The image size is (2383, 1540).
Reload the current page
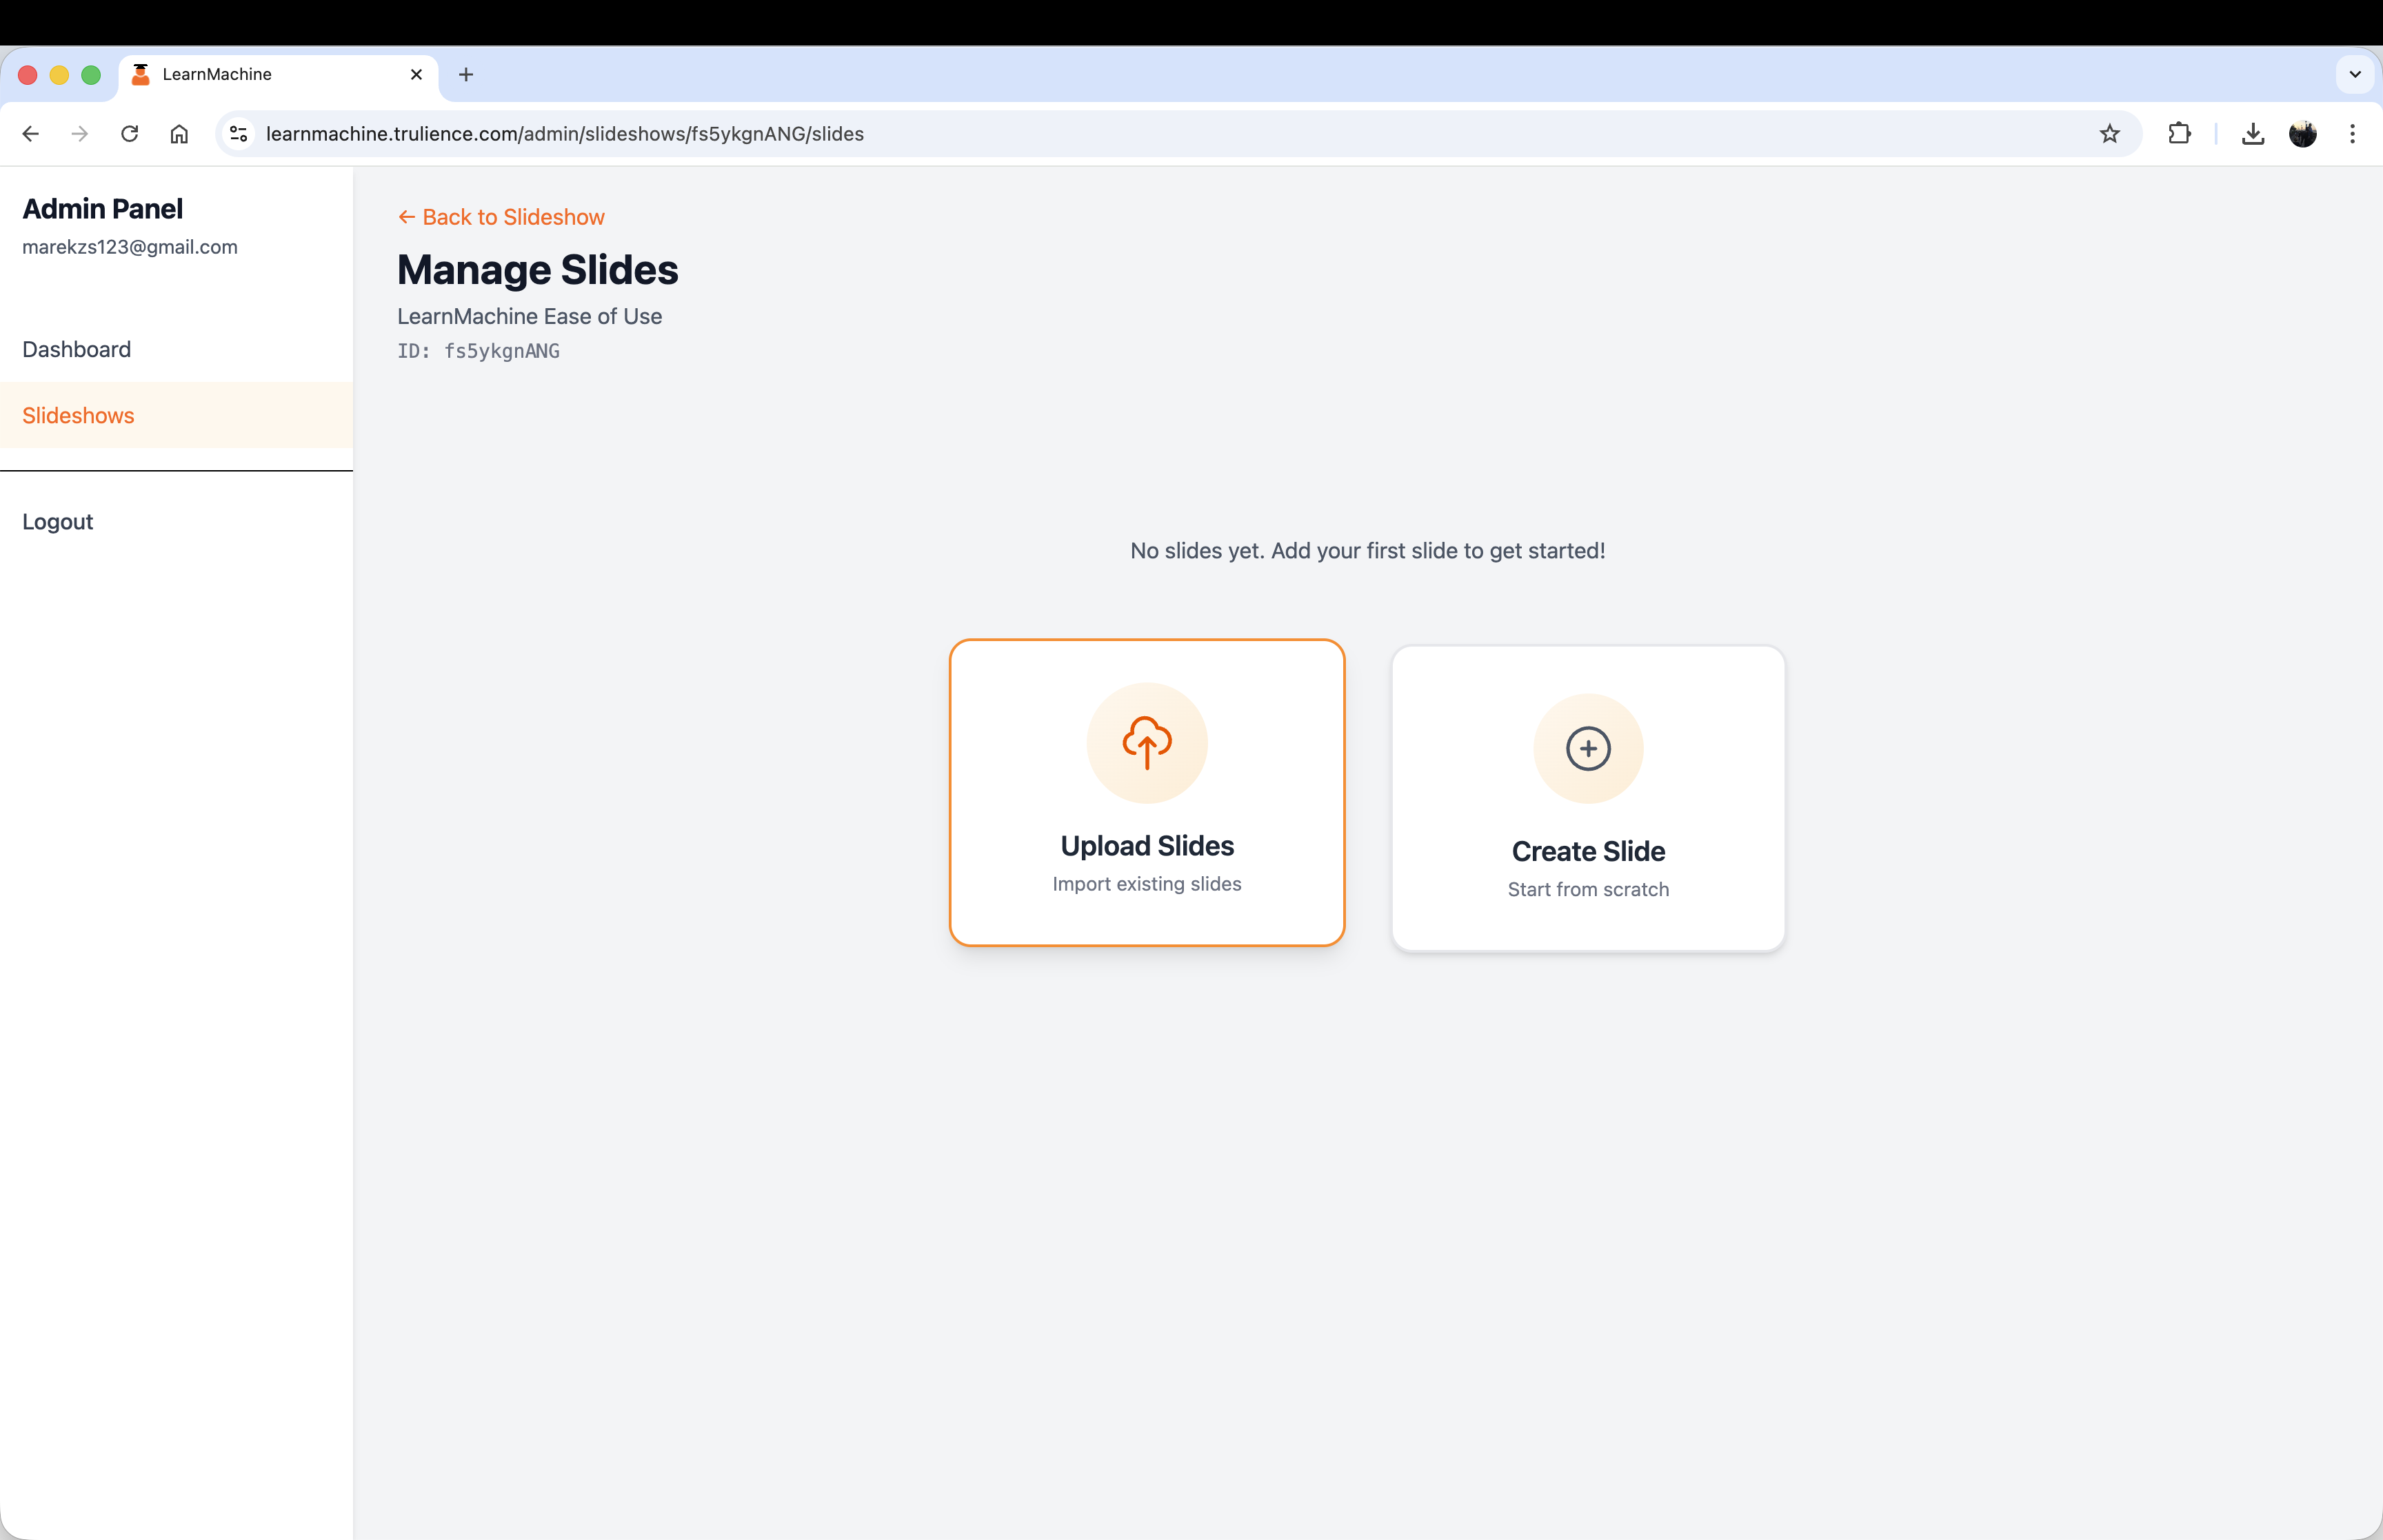pyautogui.click(x=130, y=134)
